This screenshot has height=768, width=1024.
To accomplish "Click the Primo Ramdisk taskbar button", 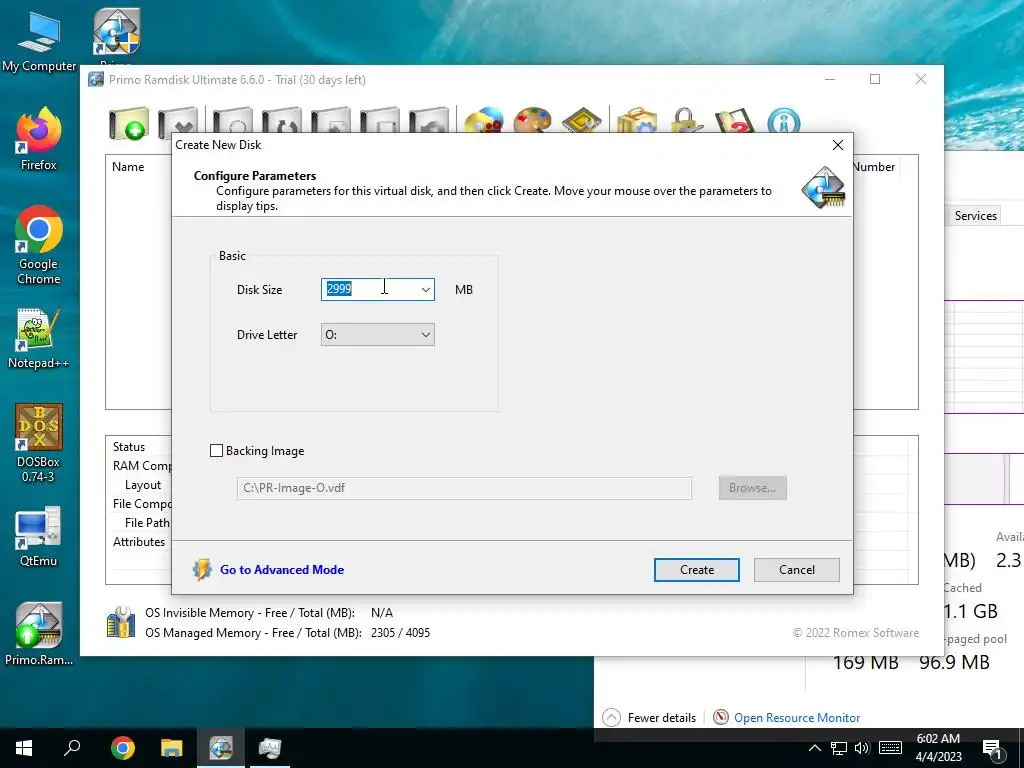I will (221, 748).
